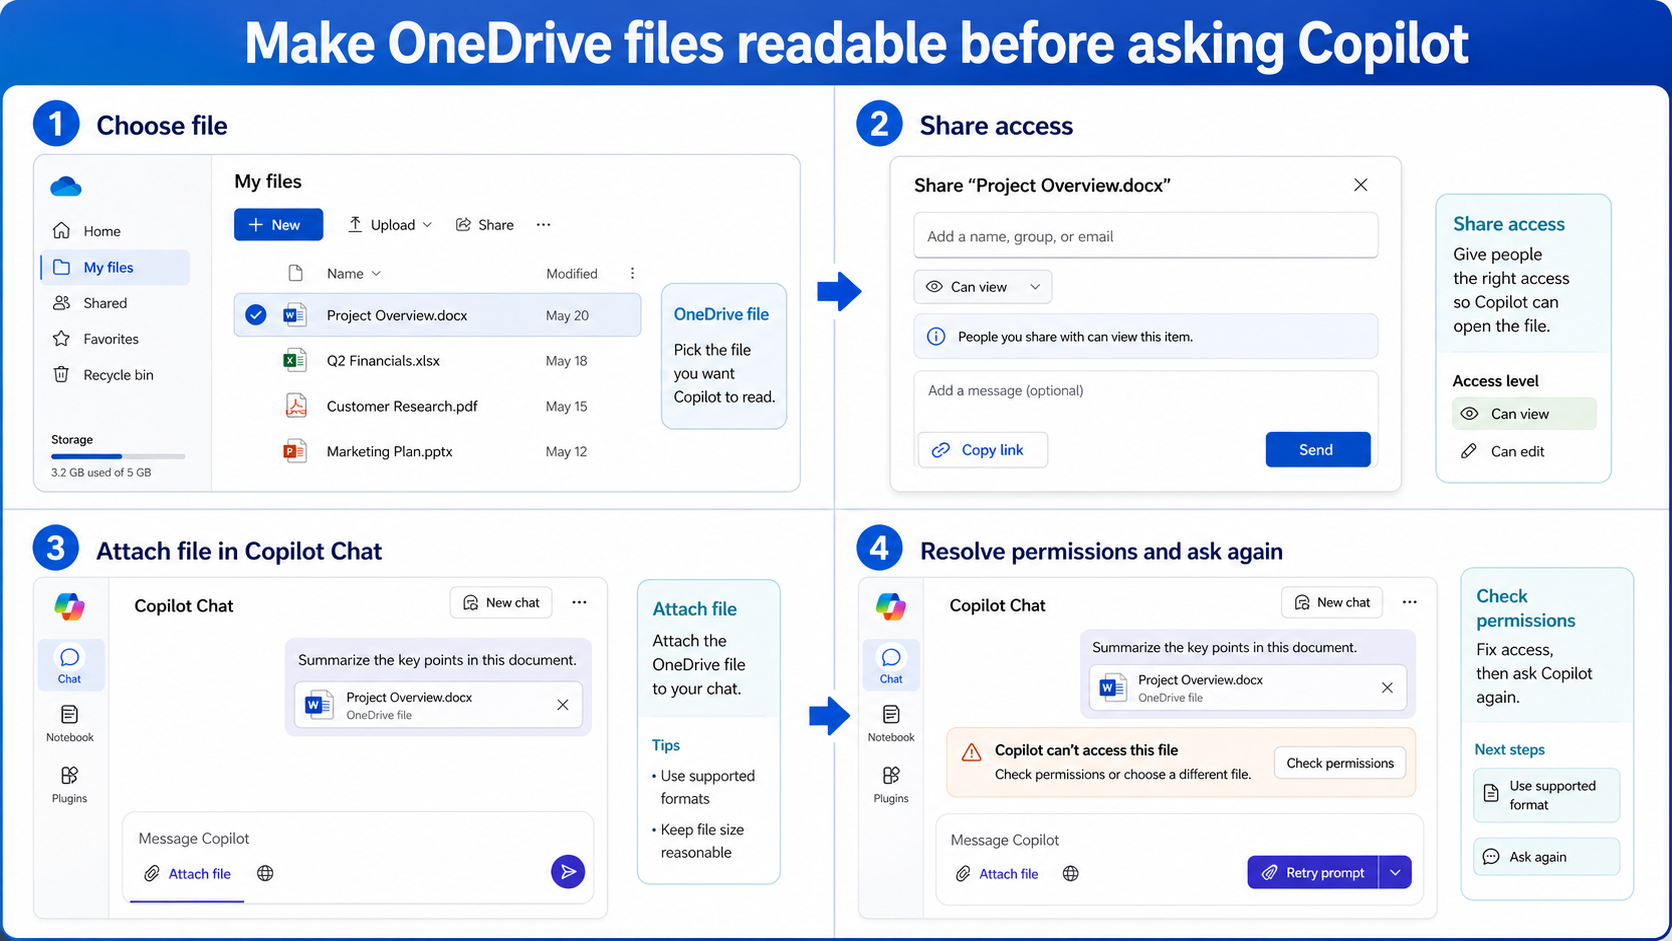Click the storage usage bar
Image resolution: width=1672 pixels, height=941 pixels.
coord(118,456)
